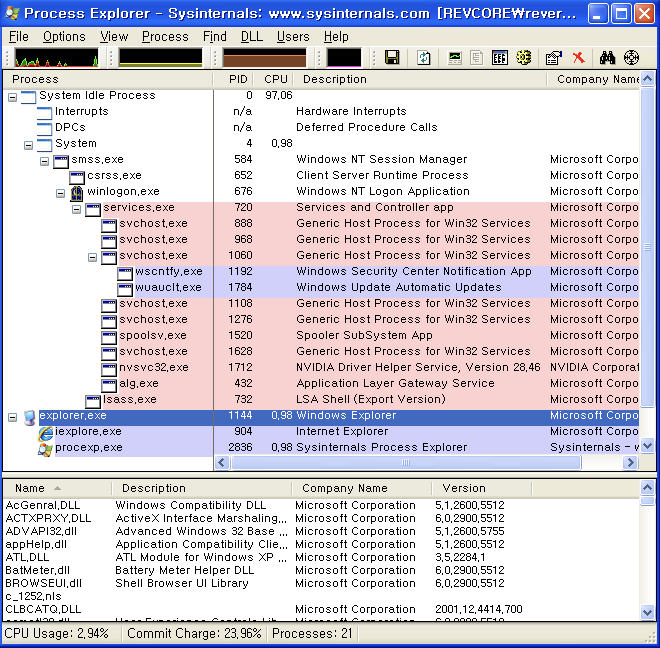Toggle the Show Lower Pane toolbar icon
This screenshot has height=648, width=660.
tap(500, 57)
